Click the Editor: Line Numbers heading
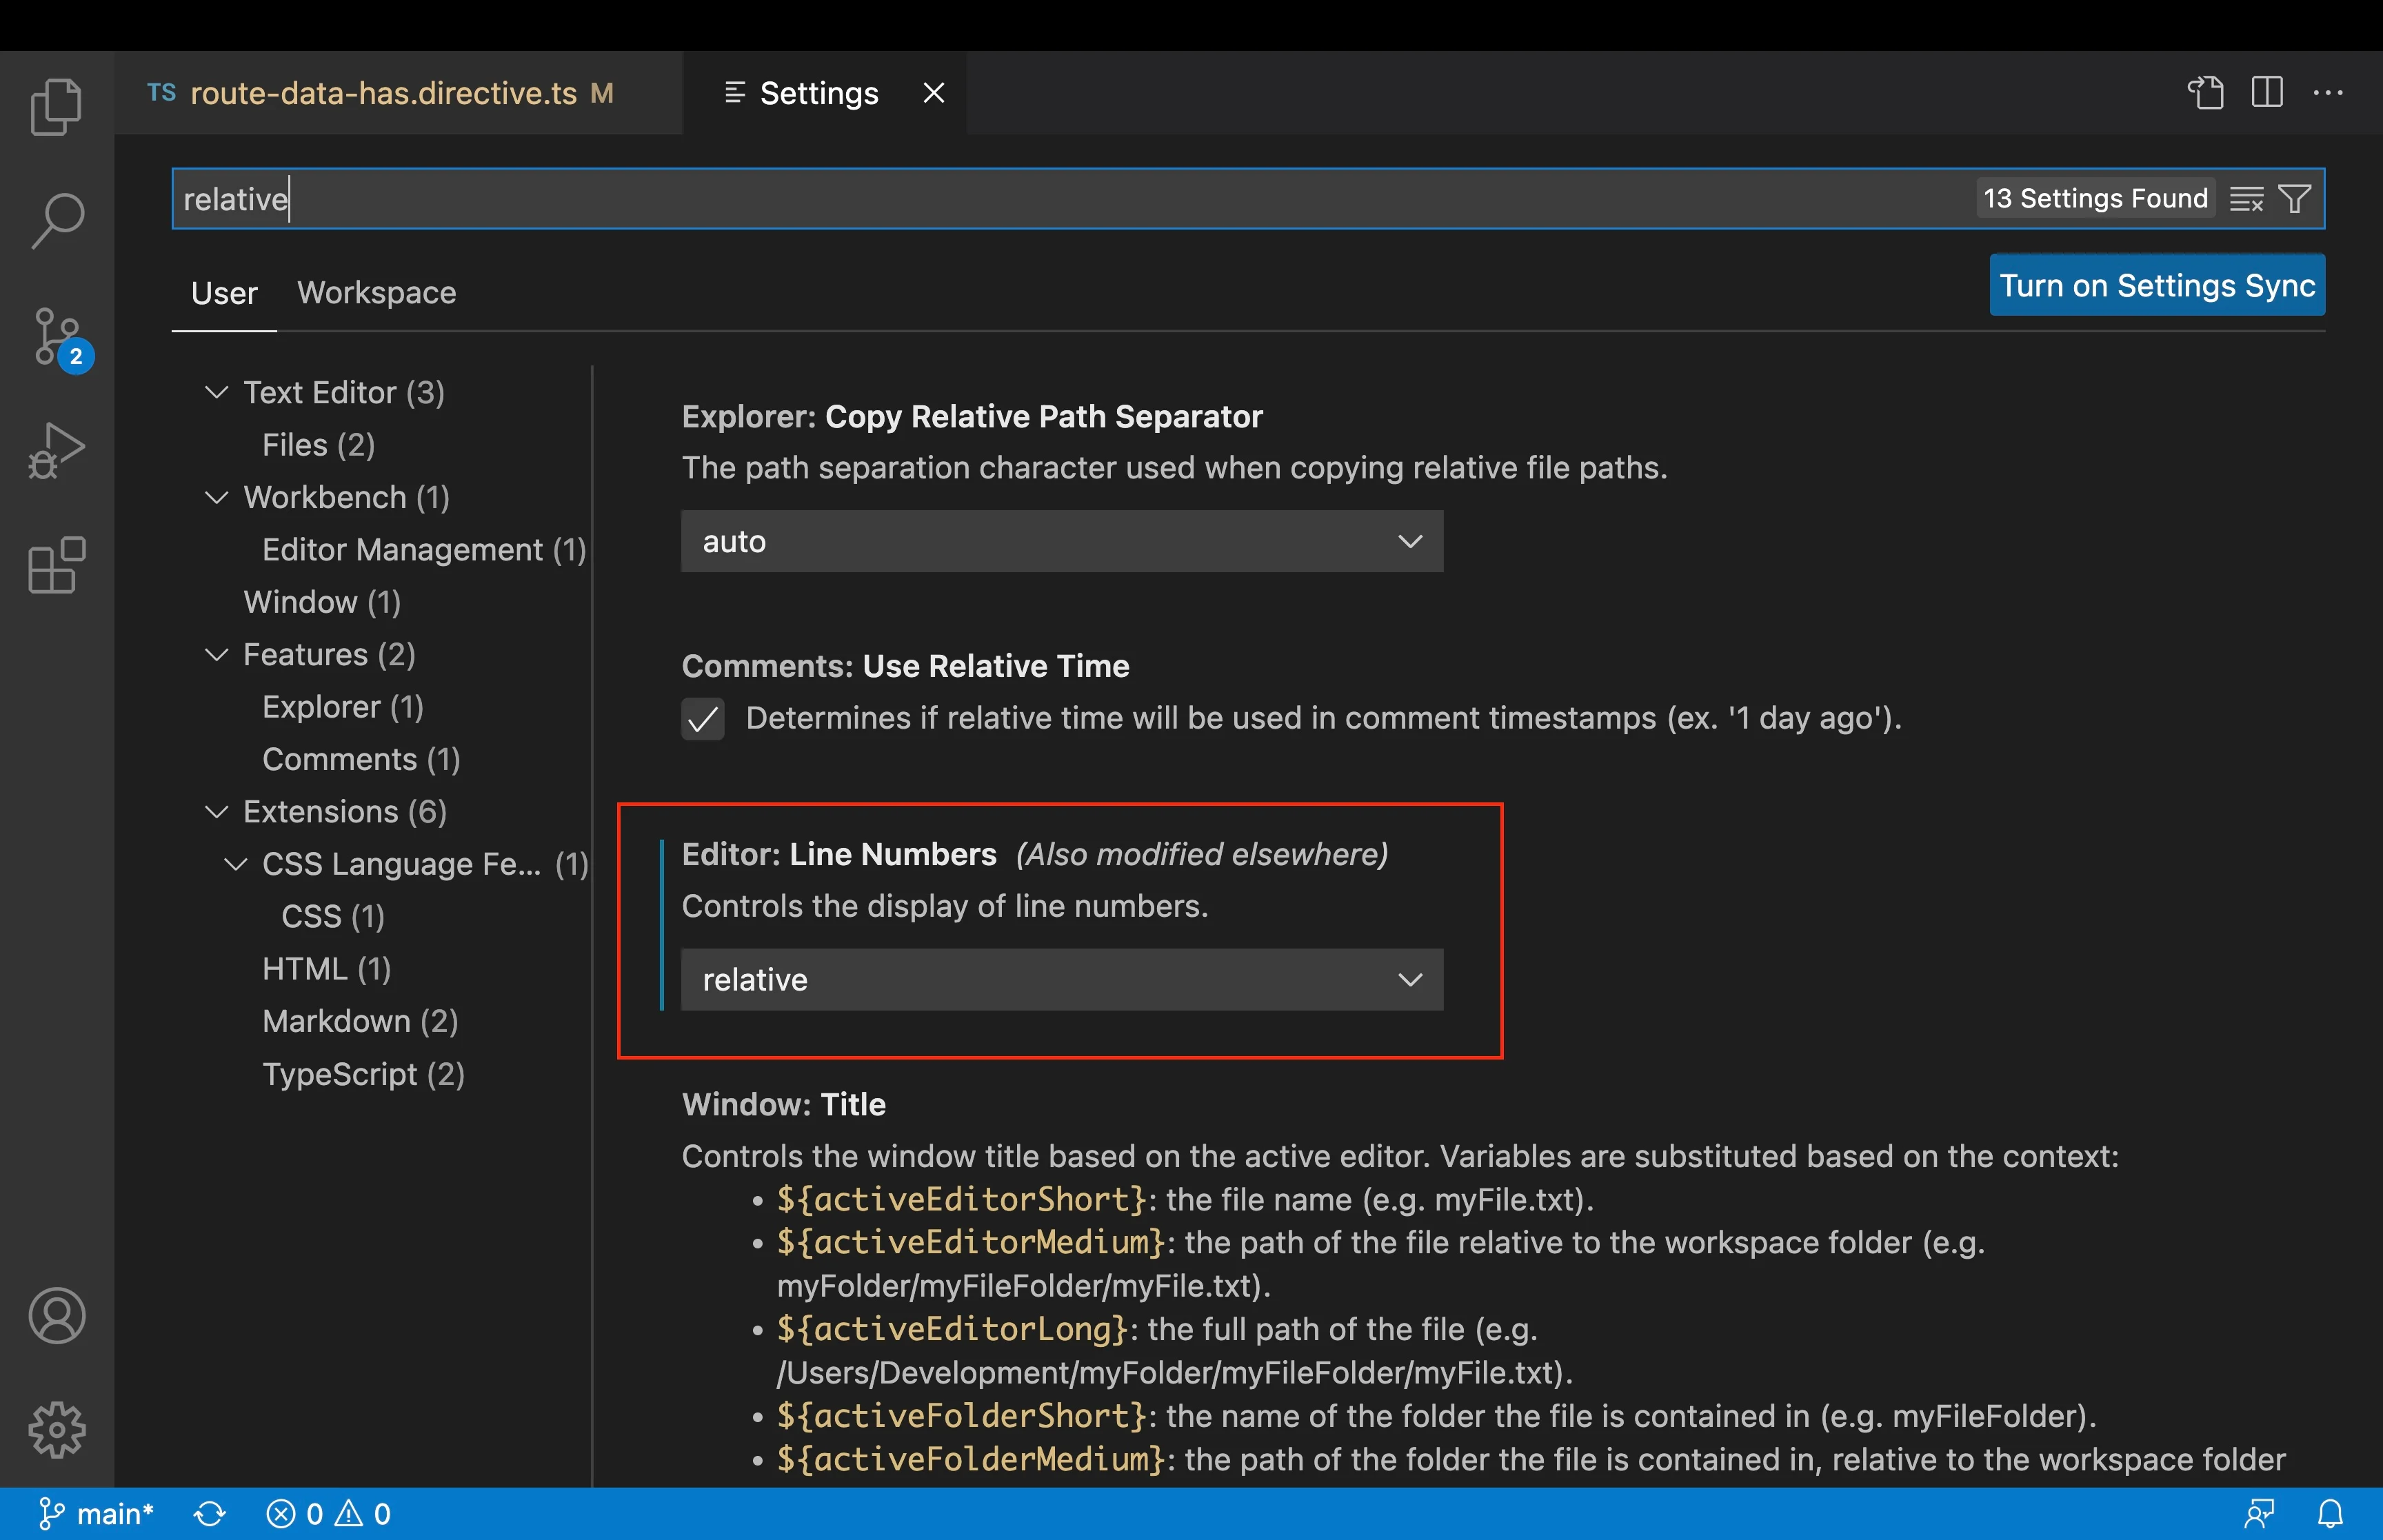2383x1540 pixels. pos(839,854)
